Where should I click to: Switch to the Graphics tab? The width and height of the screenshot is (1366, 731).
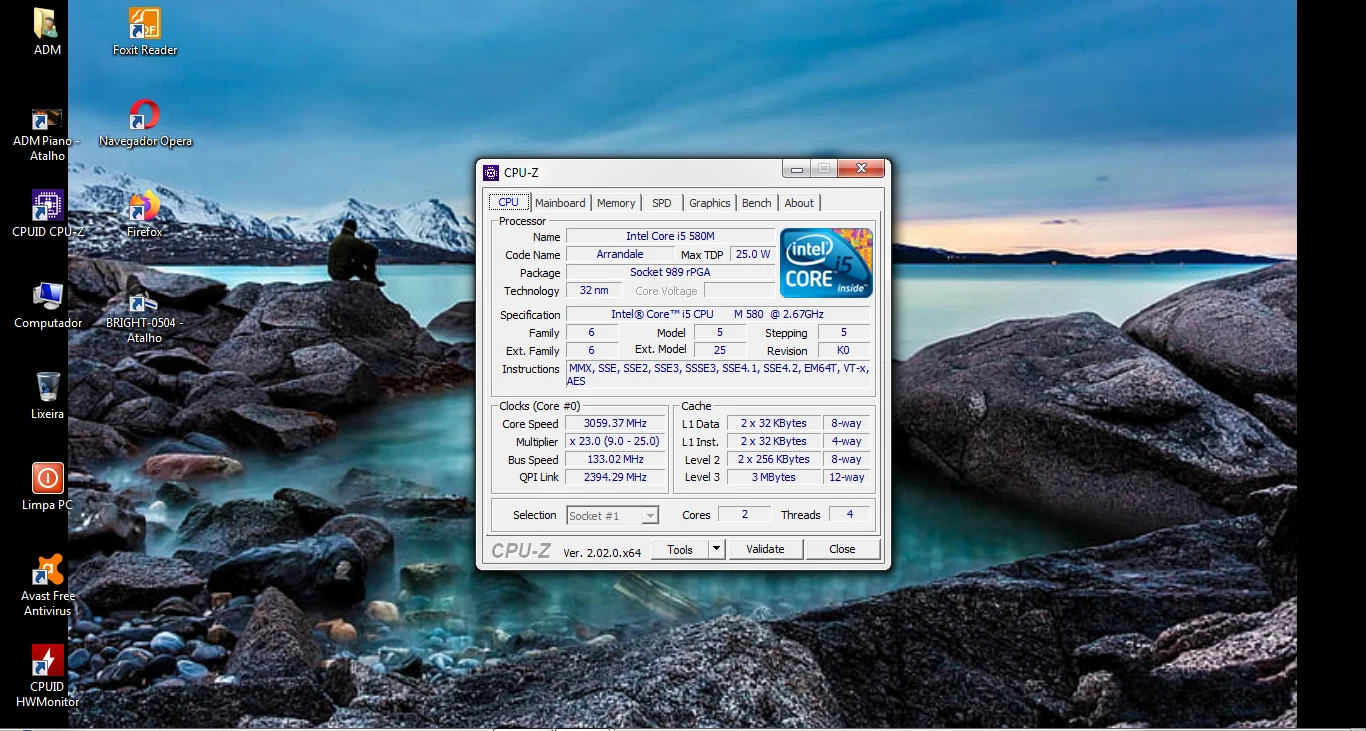pyautogui.click(x=710, y=203)
